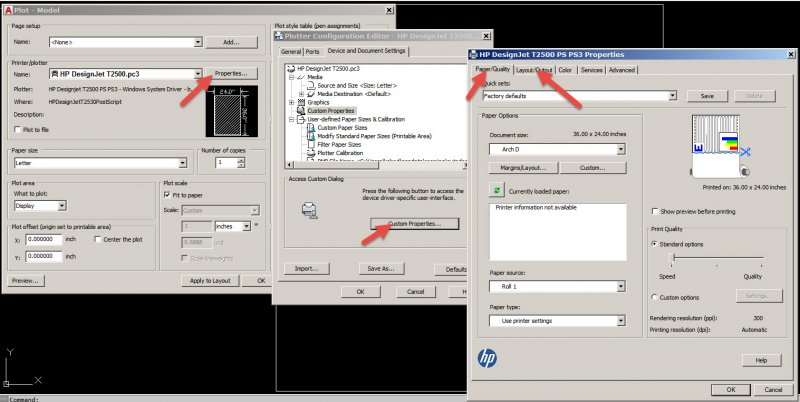Open the What to plot Display dropdown
The width and height of the screenshot is (800, 402).
[x=62, y=206]
